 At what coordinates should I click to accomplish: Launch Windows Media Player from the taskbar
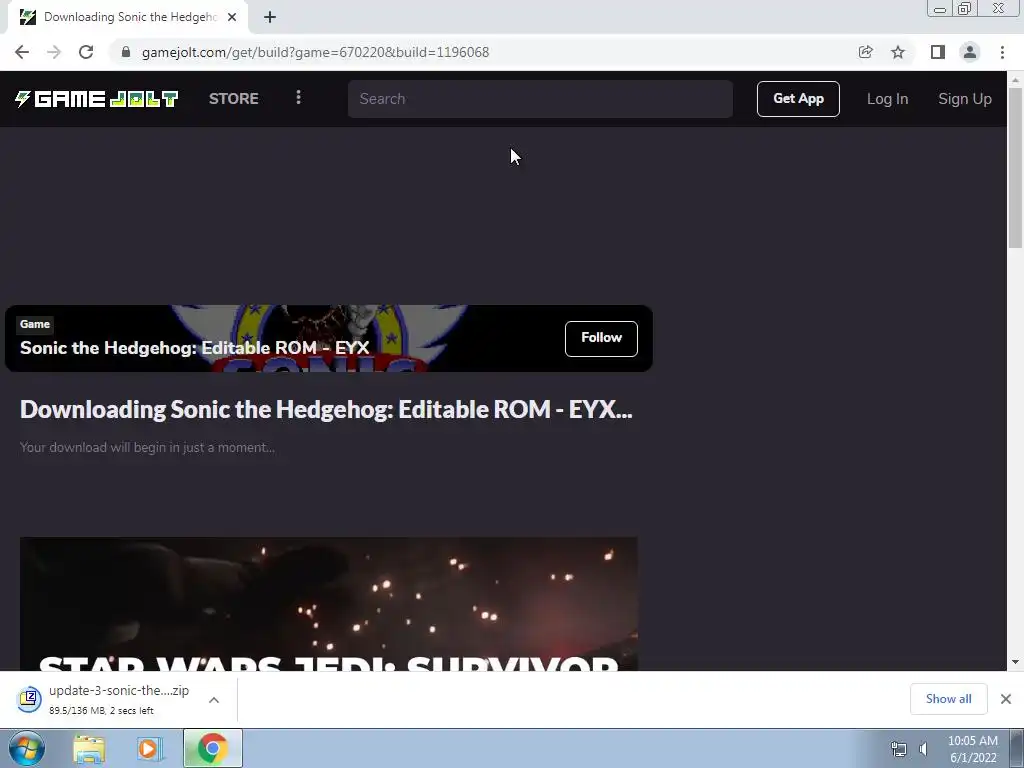point(148,748)
